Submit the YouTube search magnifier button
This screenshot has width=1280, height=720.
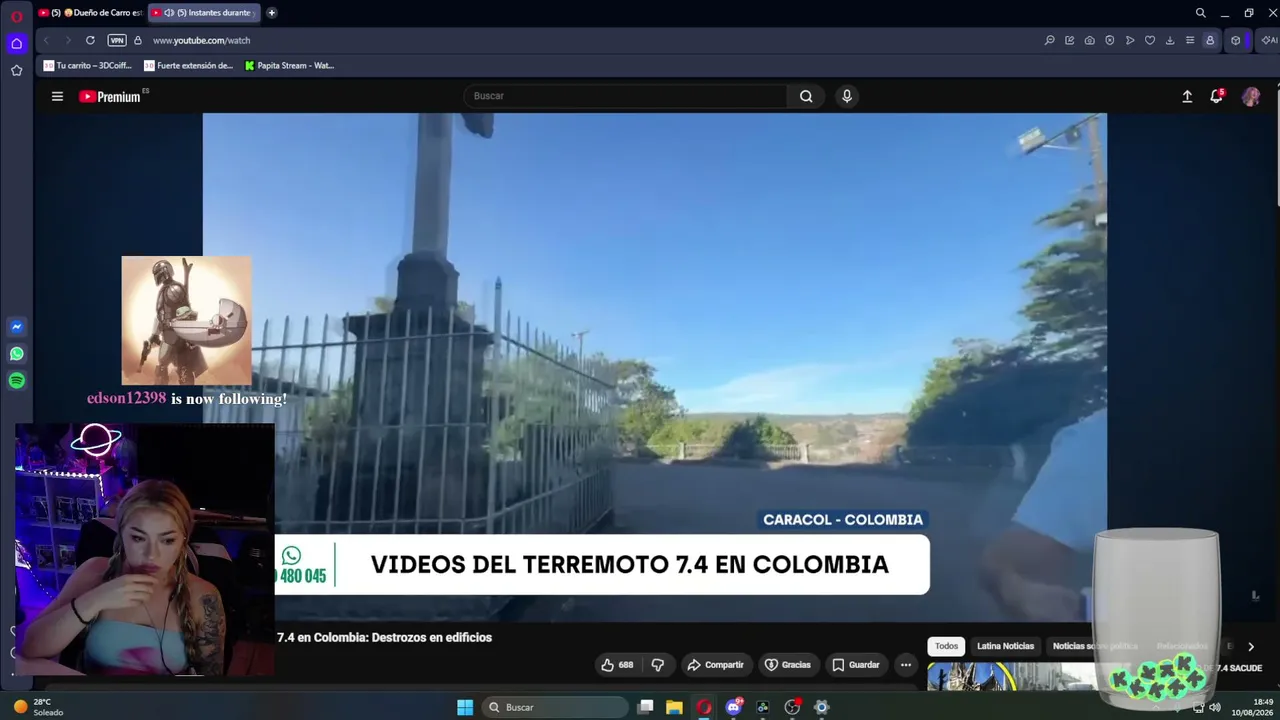[806, 96]
